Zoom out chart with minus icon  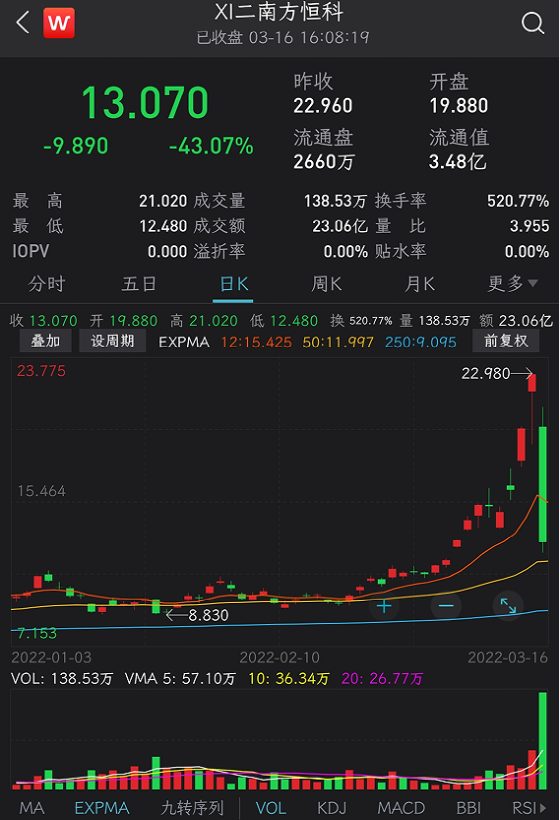446,606
